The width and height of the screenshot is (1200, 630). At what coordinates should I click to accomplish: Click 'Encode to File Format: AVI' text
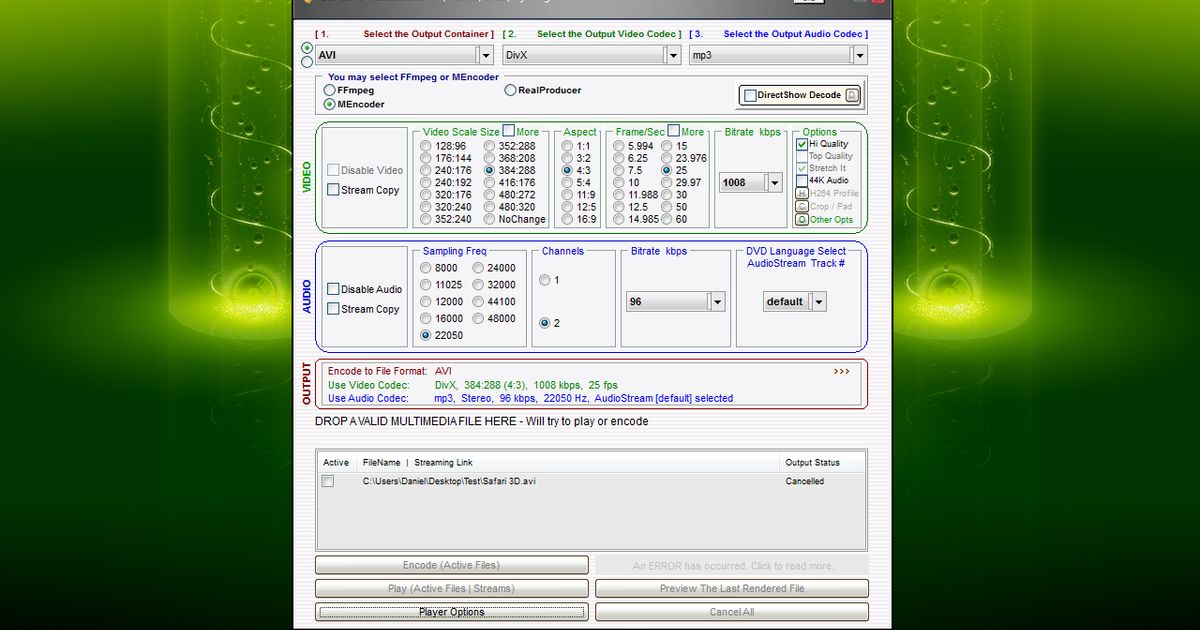[390, 371]
